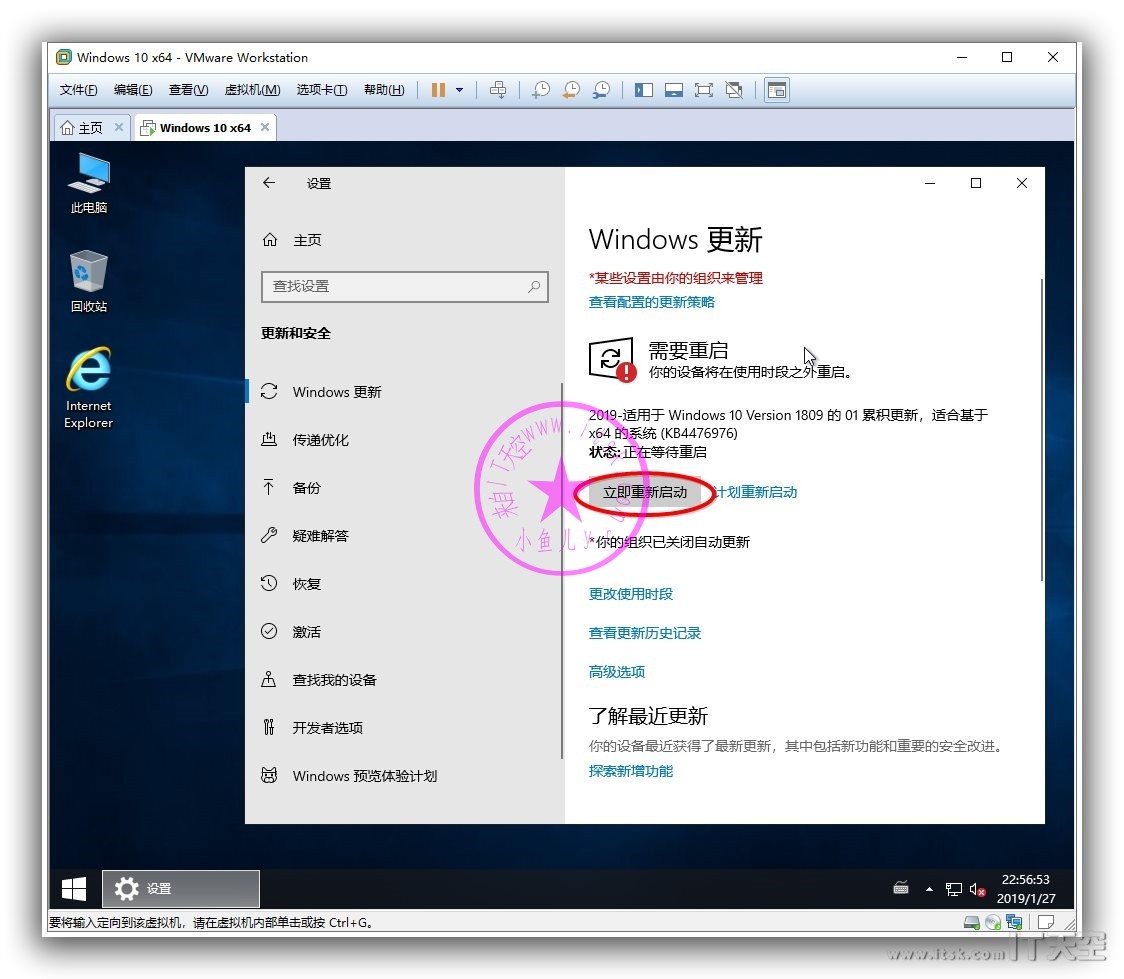This screenshot has height=979, width=1124.
Task: Select the 此电脑 desktop icon
Action: coord(89,183)
